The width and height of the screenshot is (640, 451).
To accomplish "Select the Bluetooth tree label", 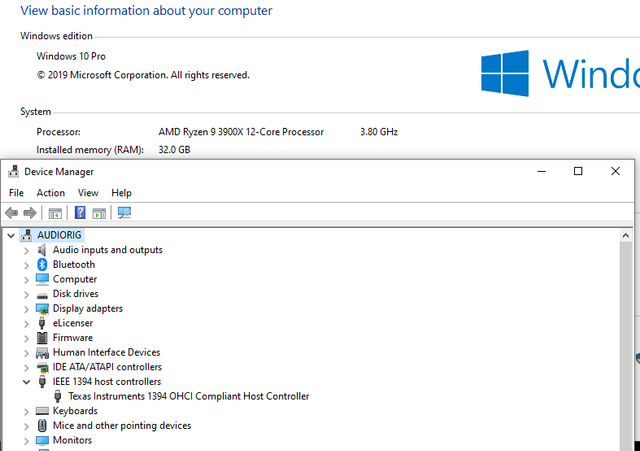I will [74, 264].
